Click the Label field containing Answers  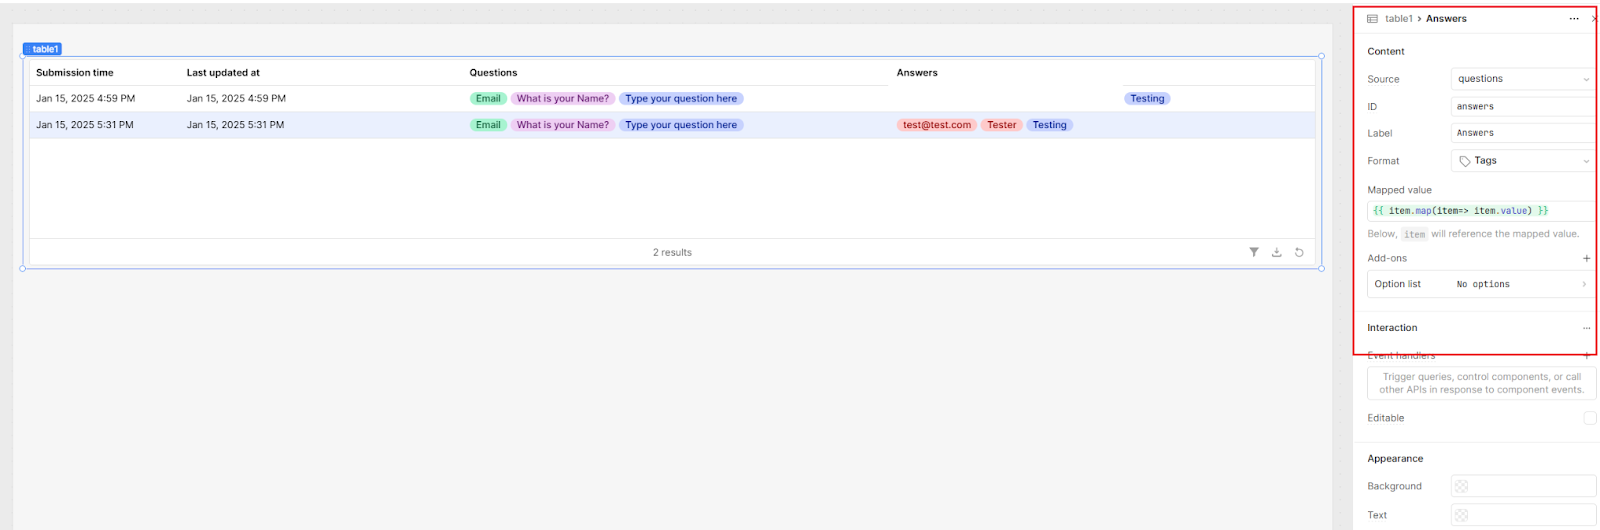tap(1522, 133)
